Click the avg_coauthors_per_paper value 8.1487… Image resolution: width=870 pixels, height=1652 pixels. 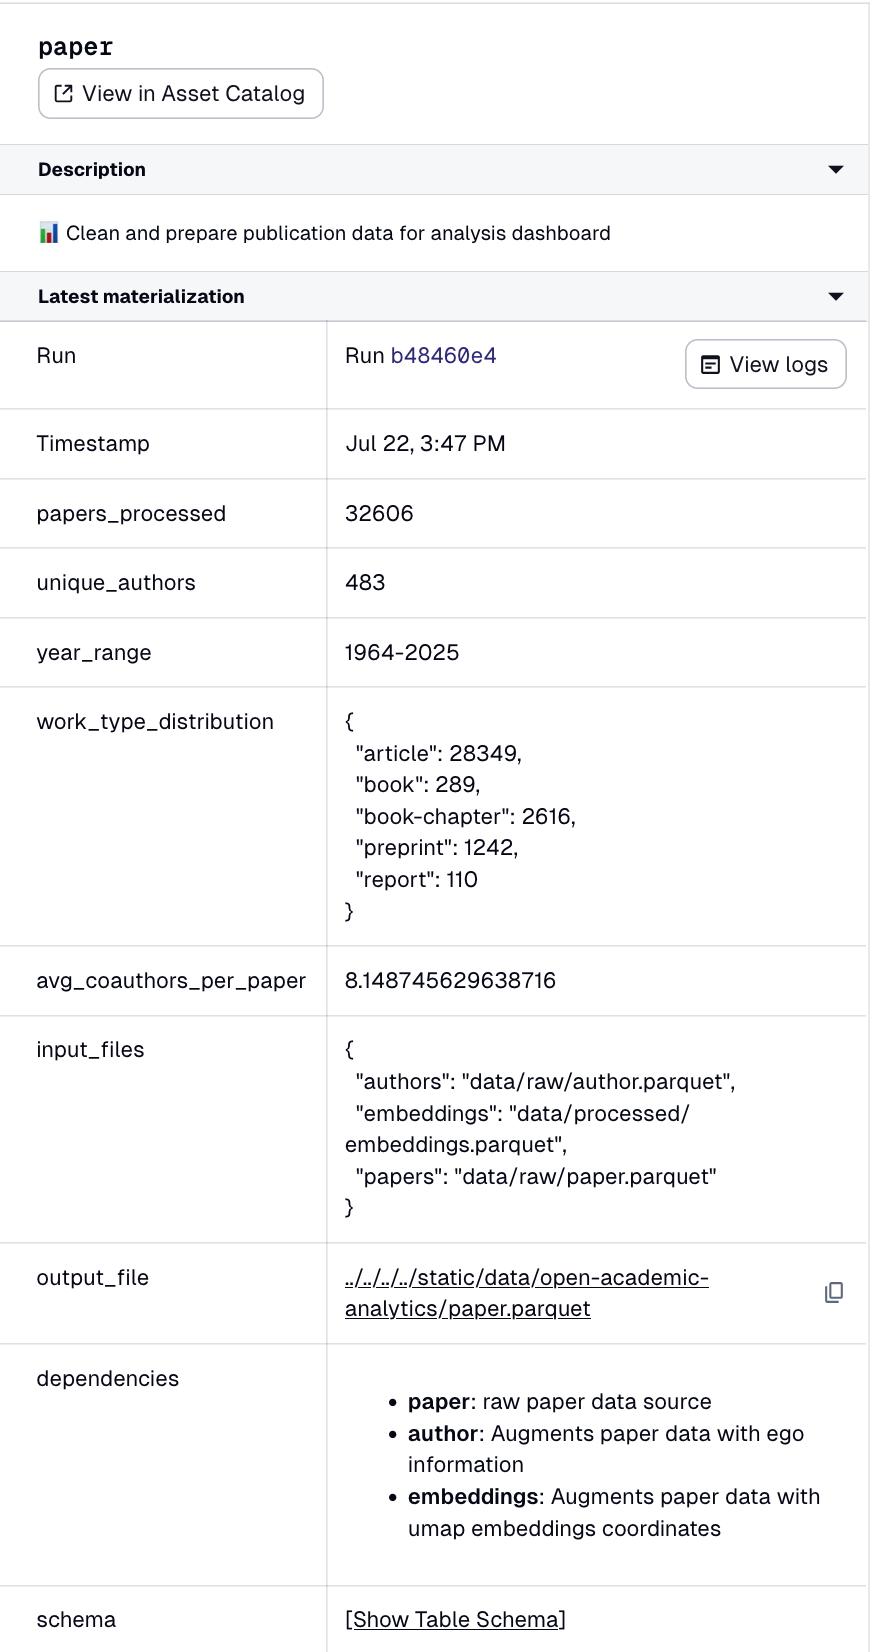450,981
